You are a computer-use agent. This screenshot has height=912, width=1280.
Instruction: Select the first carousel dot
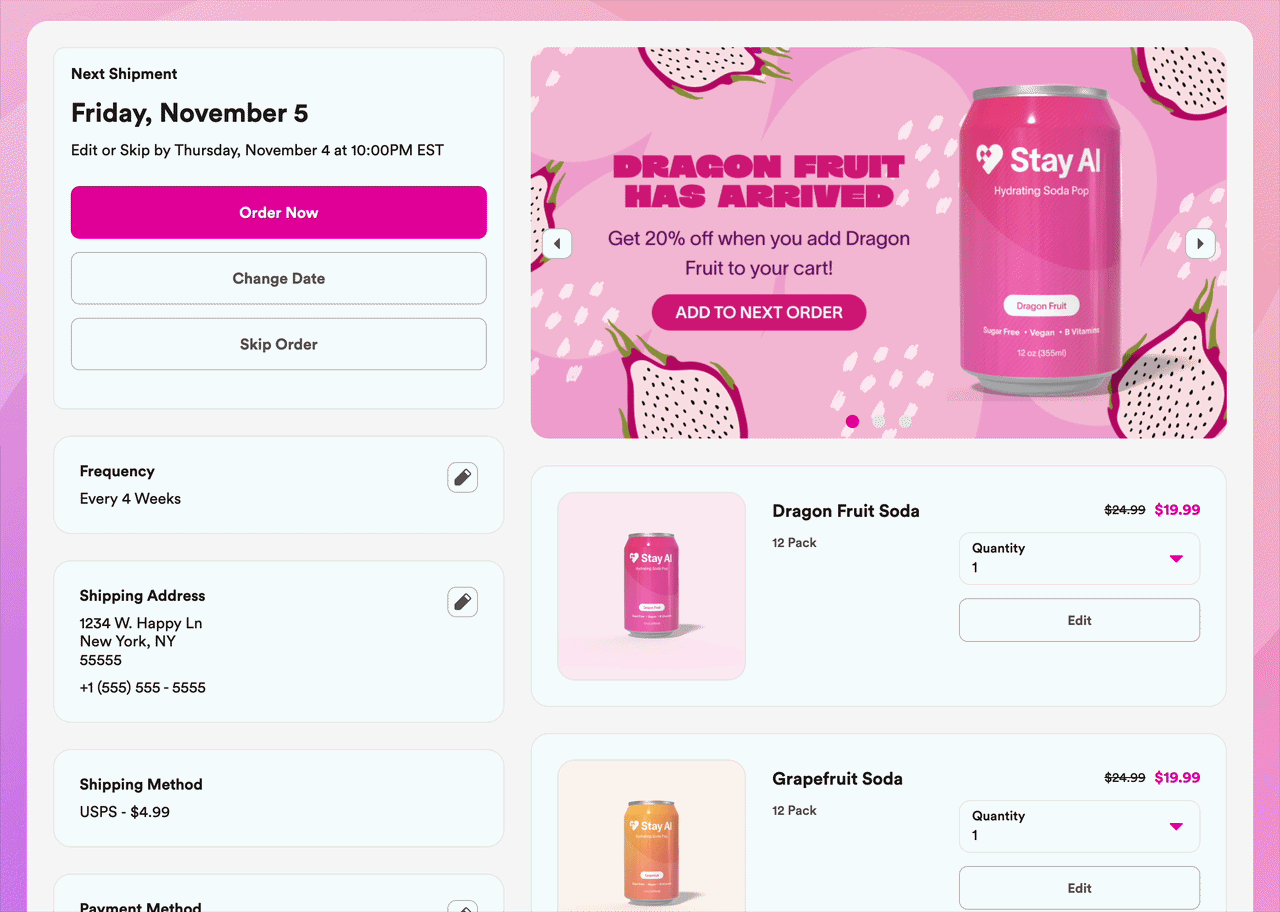pos(852,421)
